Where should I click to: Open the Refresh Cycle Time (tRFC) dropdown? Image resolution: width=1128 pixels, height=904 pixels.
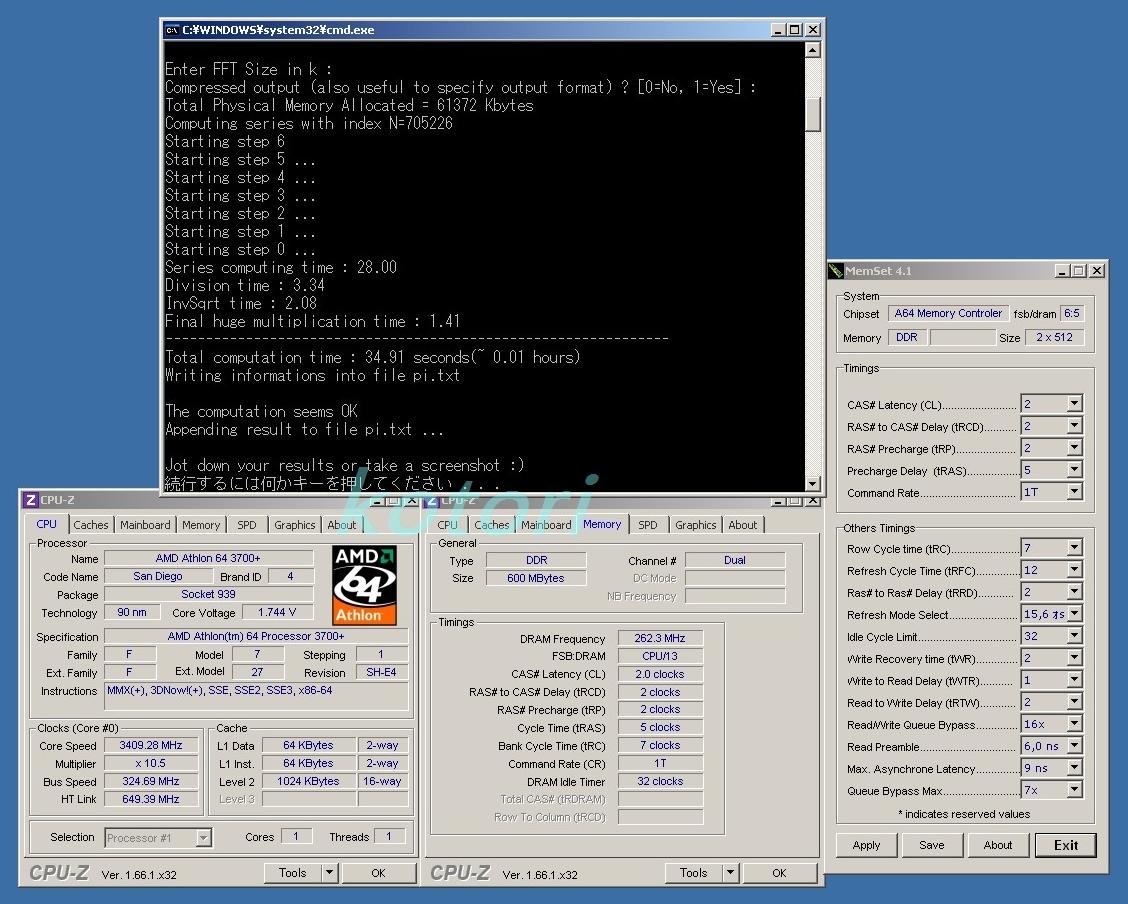tap(1074, 570)
